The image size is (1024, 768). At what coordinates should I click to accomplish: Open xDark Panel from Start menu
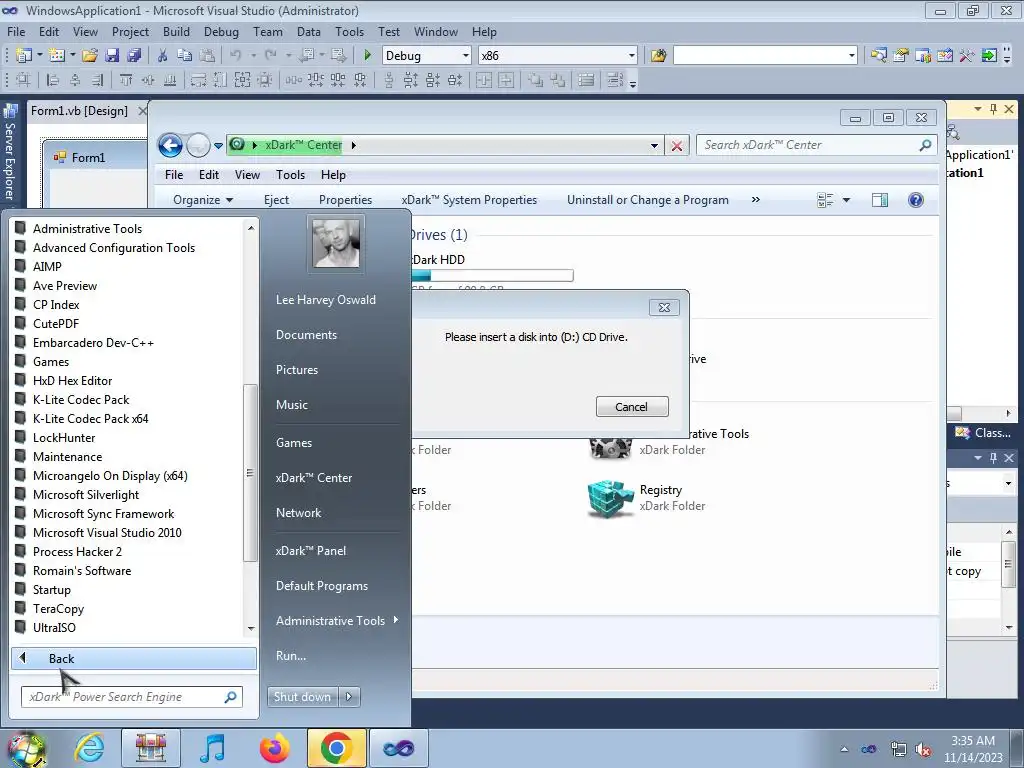[311, 551]
